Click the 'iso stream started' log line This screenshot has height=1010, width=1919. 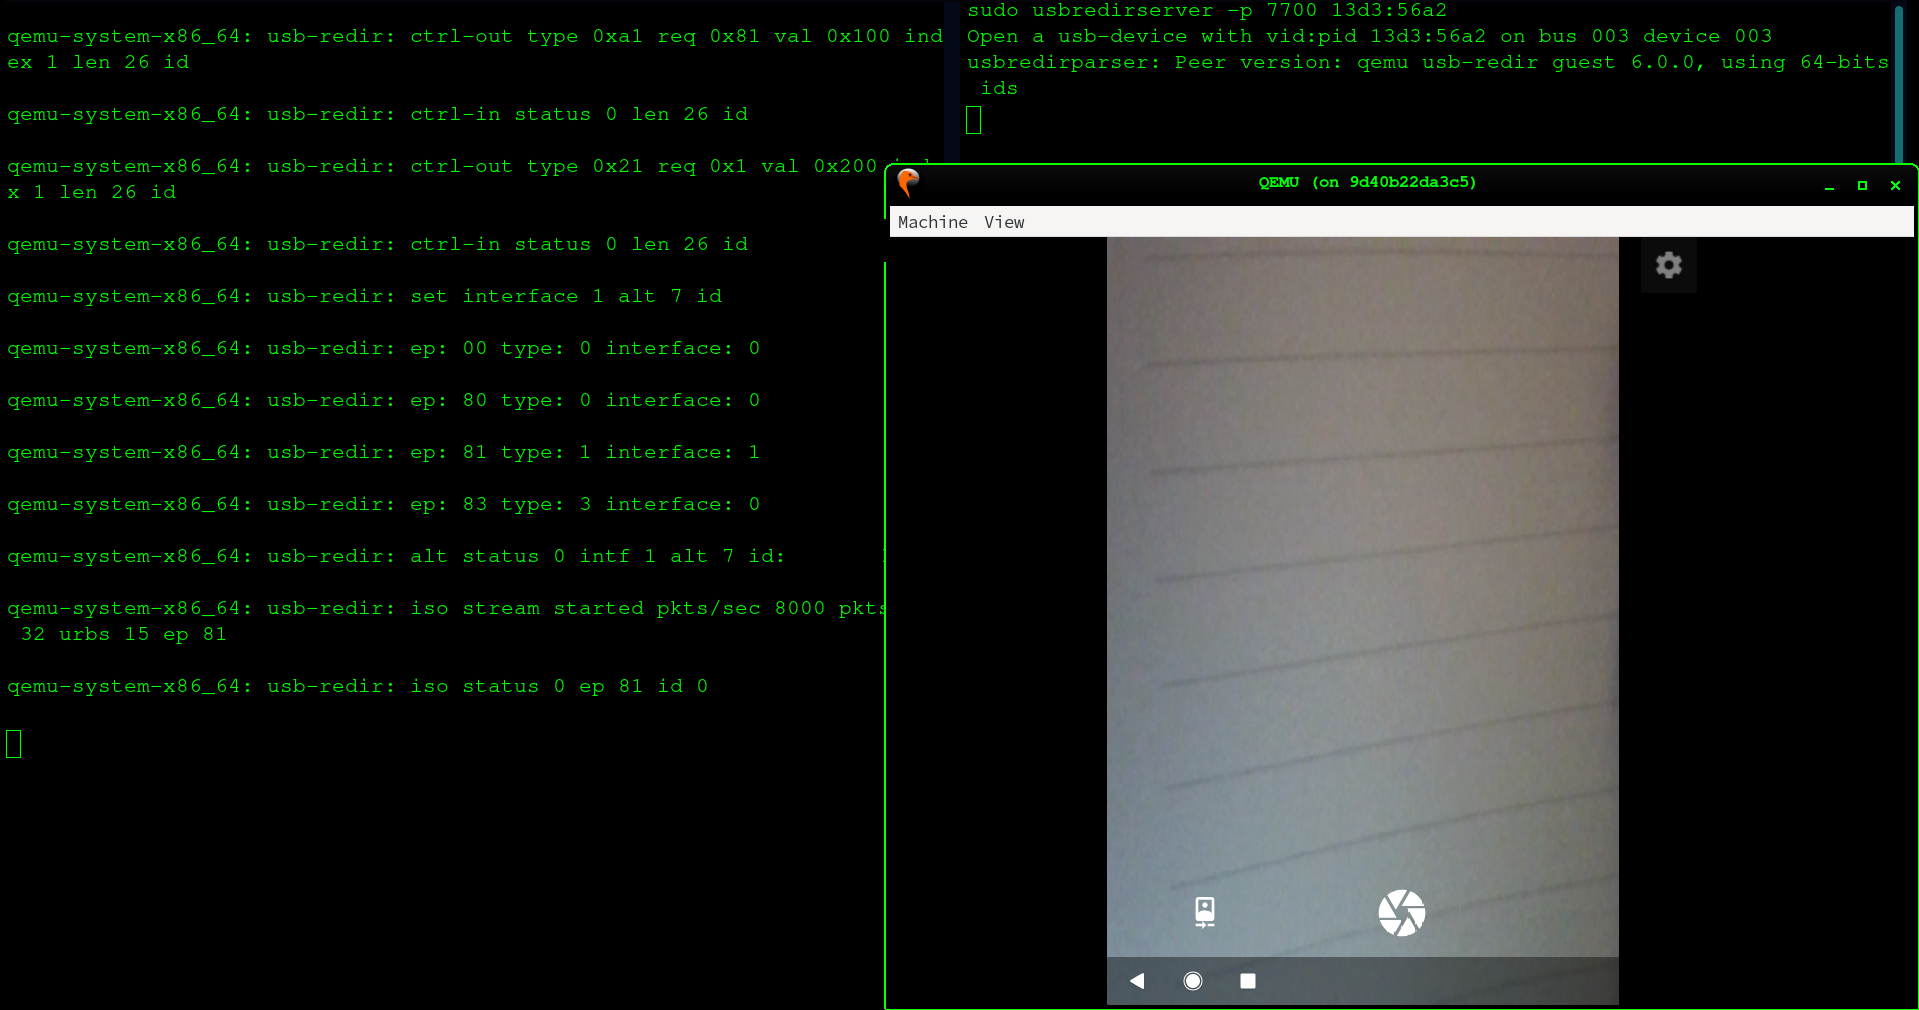click(x=446, y=621)
